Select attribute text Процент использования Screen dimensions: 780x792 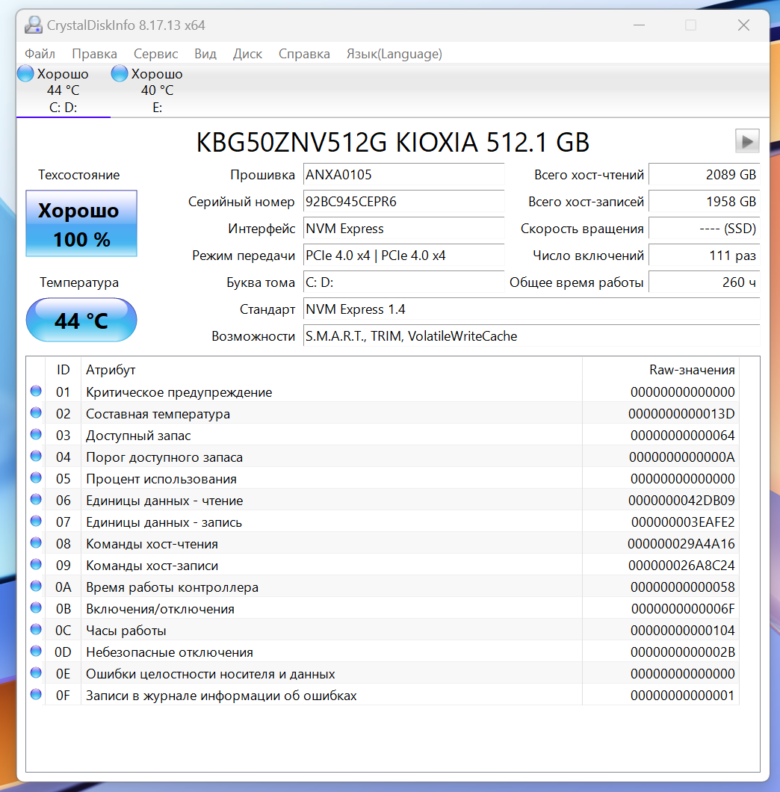[x=161, y=479]
